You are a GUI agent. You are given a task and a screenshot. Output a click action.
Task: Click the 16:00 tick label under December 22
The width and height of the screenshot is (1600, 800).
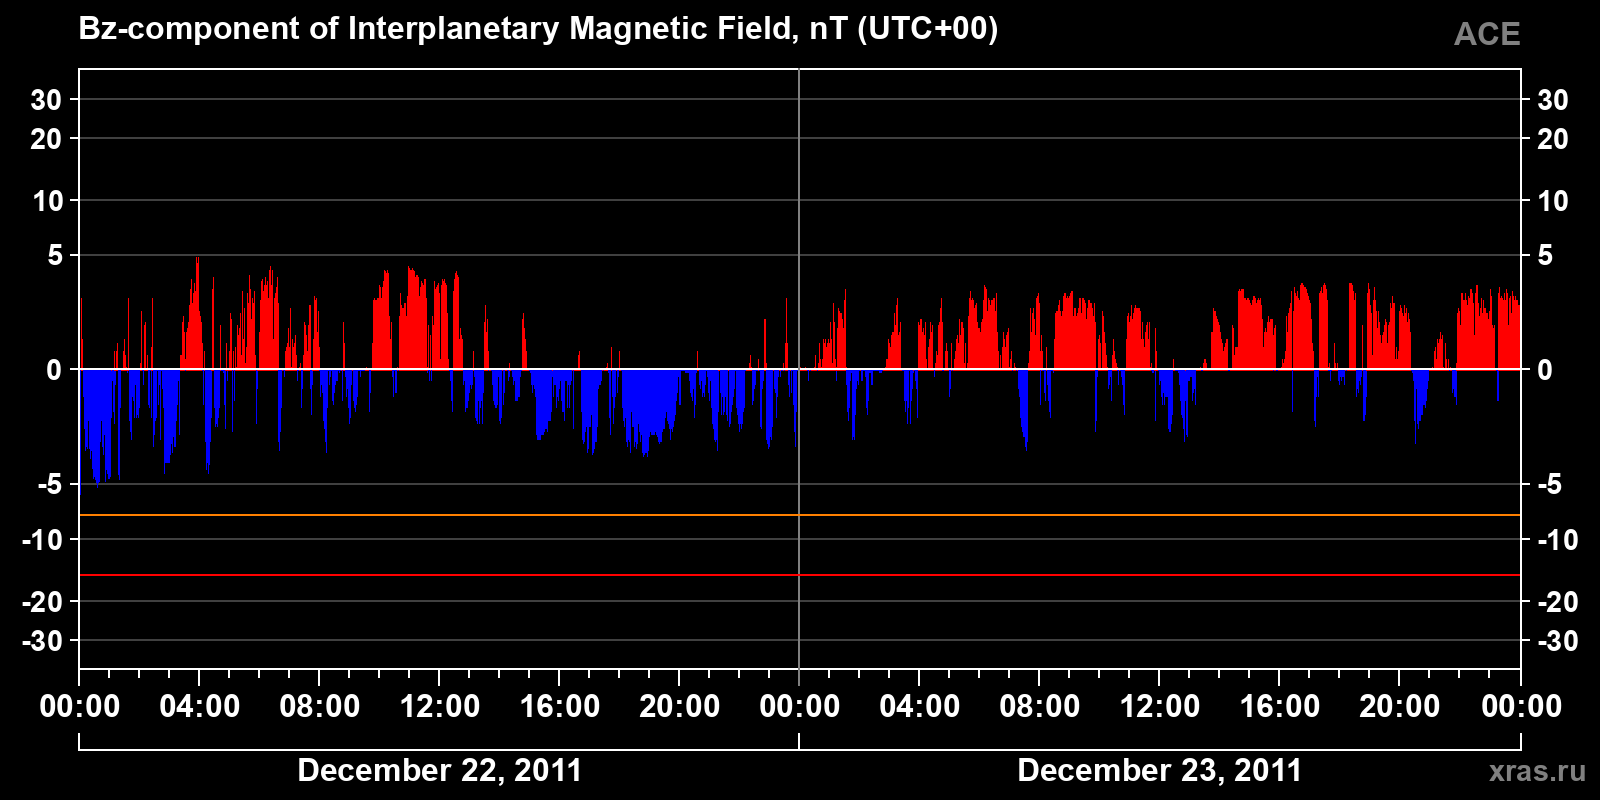click(560, 706)
